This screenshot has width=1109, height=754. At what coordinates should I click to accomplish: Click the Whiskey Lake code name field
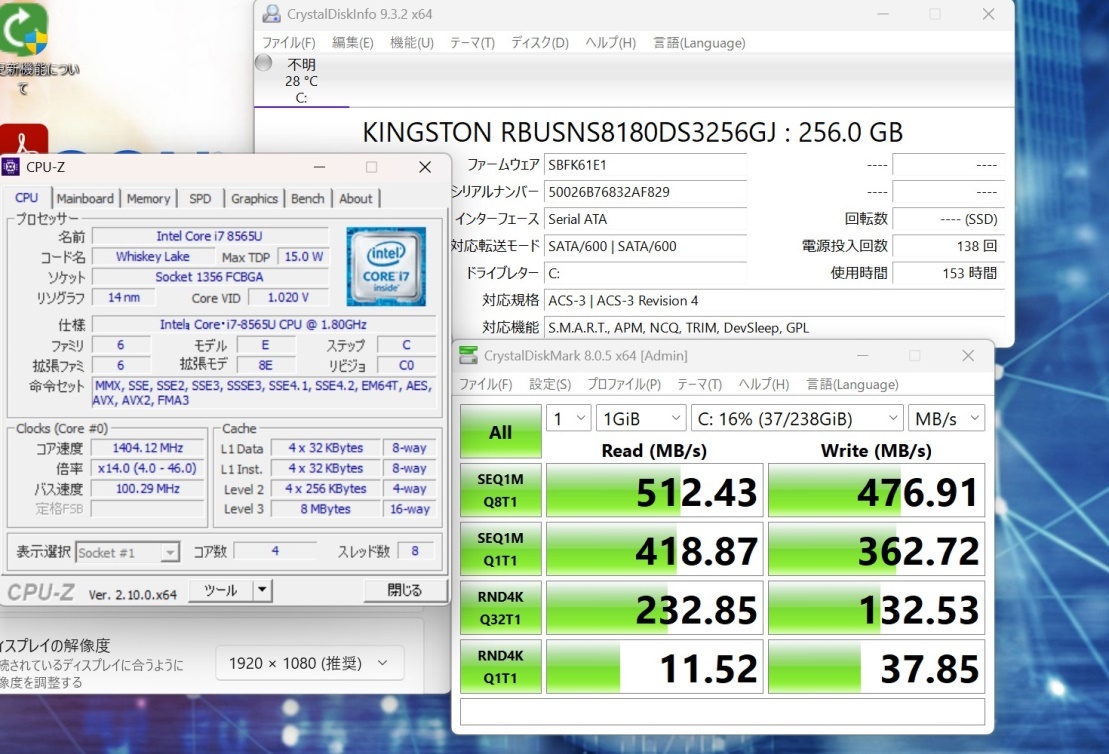pos(153,256)
